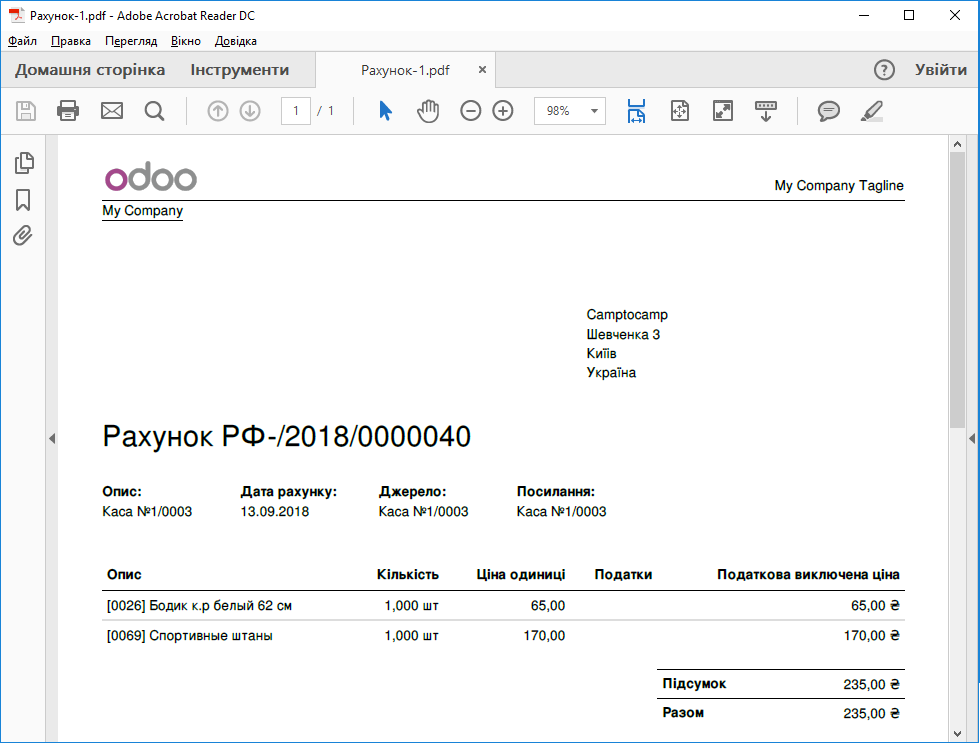Zoom out with the minus icon
The image size is (980, 743).
471,111
